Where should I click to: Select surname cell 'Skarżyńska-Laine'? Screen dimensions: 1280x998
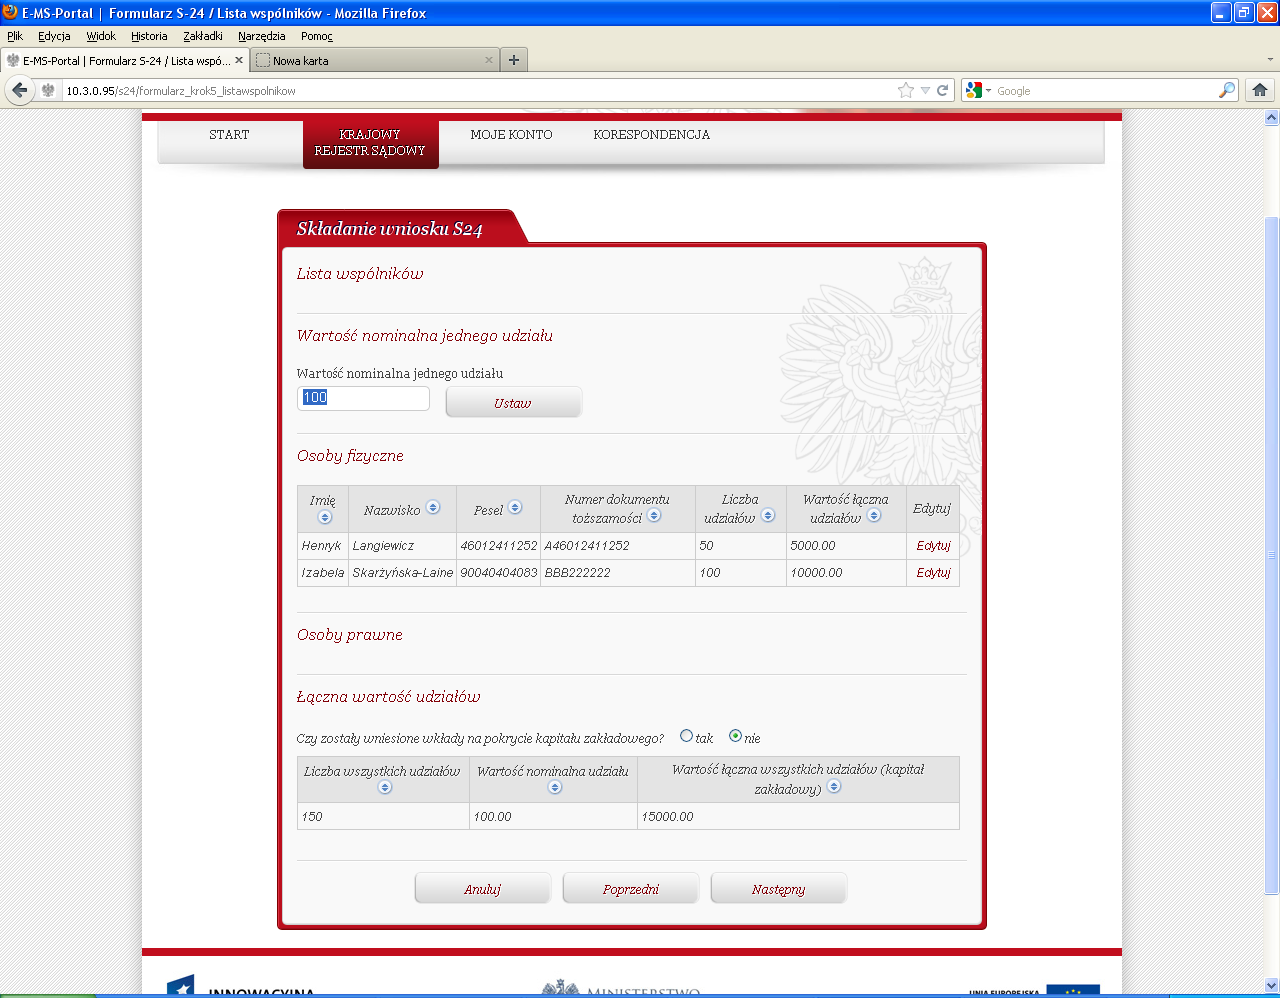pyautogui.click(x=402, y=573)
